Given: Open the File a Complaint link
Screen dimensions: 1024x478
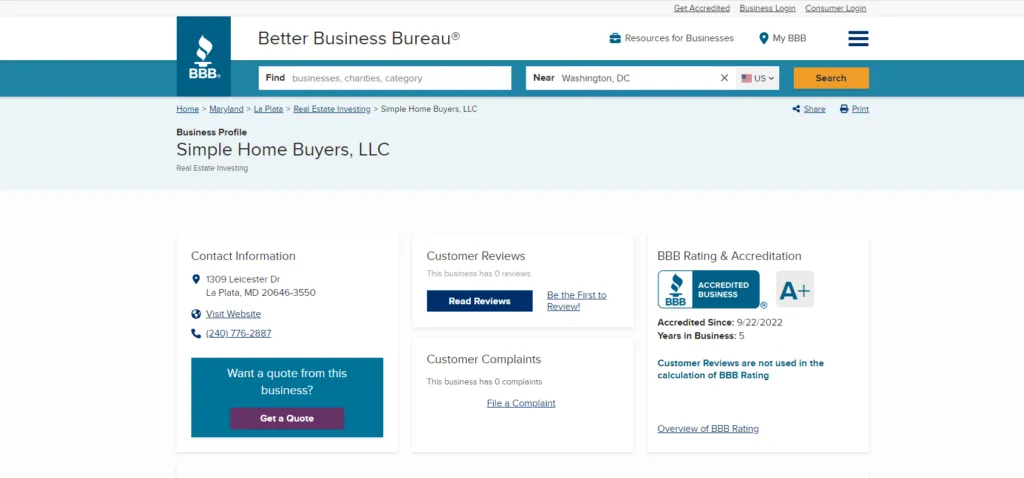Looking at the screenshot, I should coord(521,403).
